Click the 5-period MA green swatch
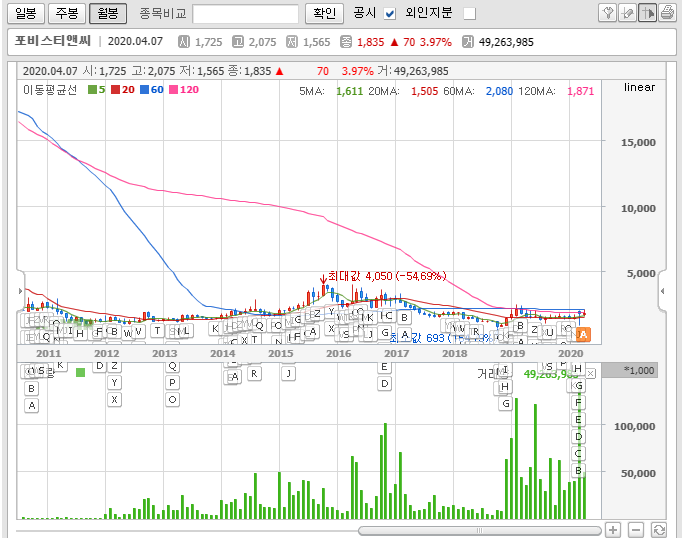Viewport: 689px width, 538px height. click(x=92, y=90)
